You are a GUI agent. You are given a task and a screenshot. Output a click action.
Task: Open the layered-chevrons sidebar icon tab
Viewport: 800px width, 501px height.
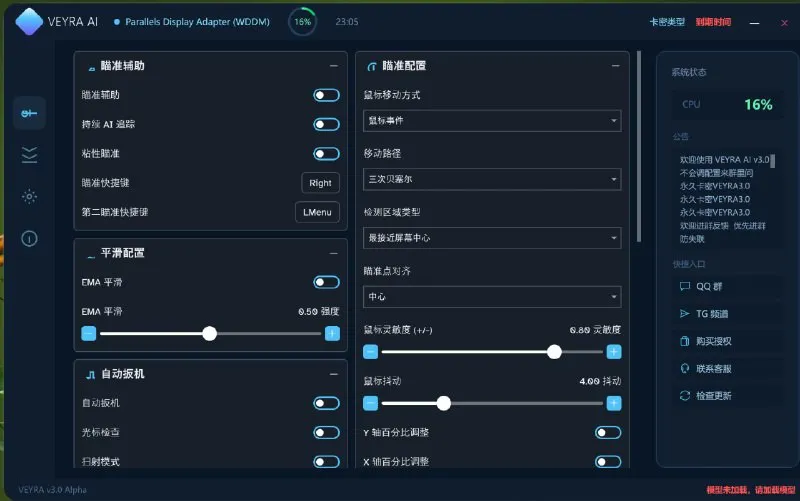[29, 155]
